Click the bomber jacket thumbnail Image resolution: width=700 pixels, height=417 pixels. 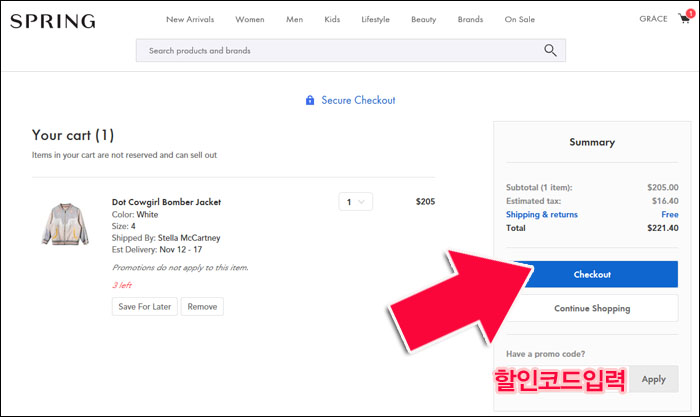[x=65, y=224]
